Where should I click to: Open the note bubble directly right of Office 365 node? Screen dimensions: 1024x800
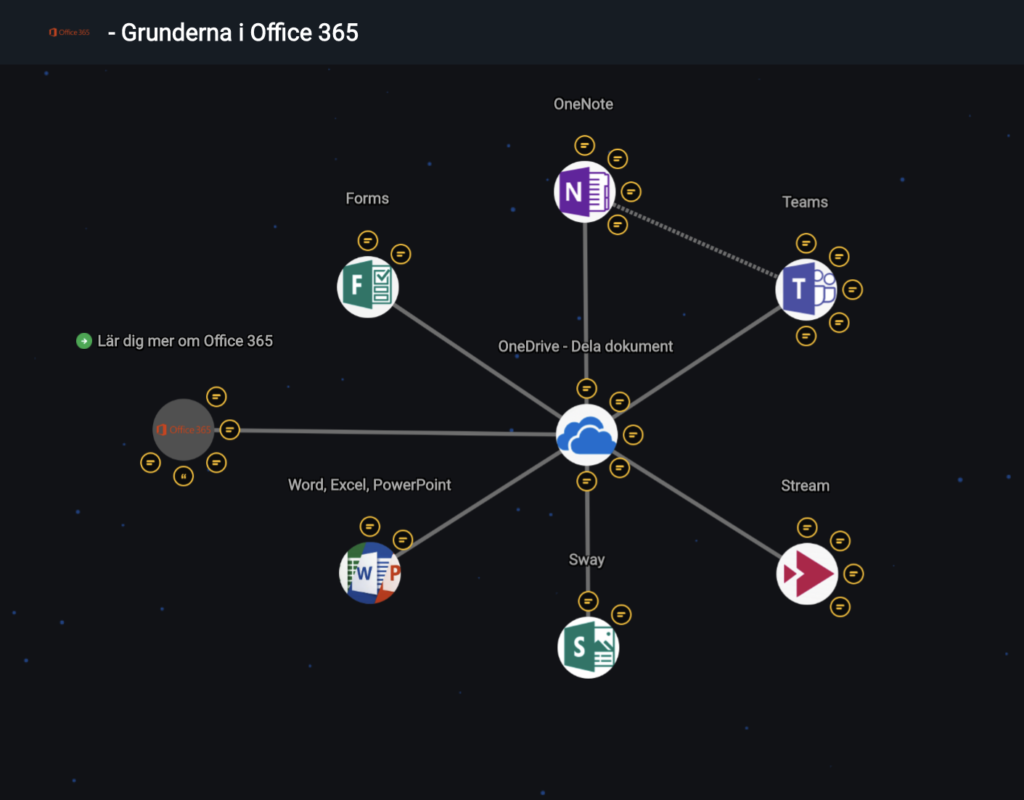click(x=230, y=430)
